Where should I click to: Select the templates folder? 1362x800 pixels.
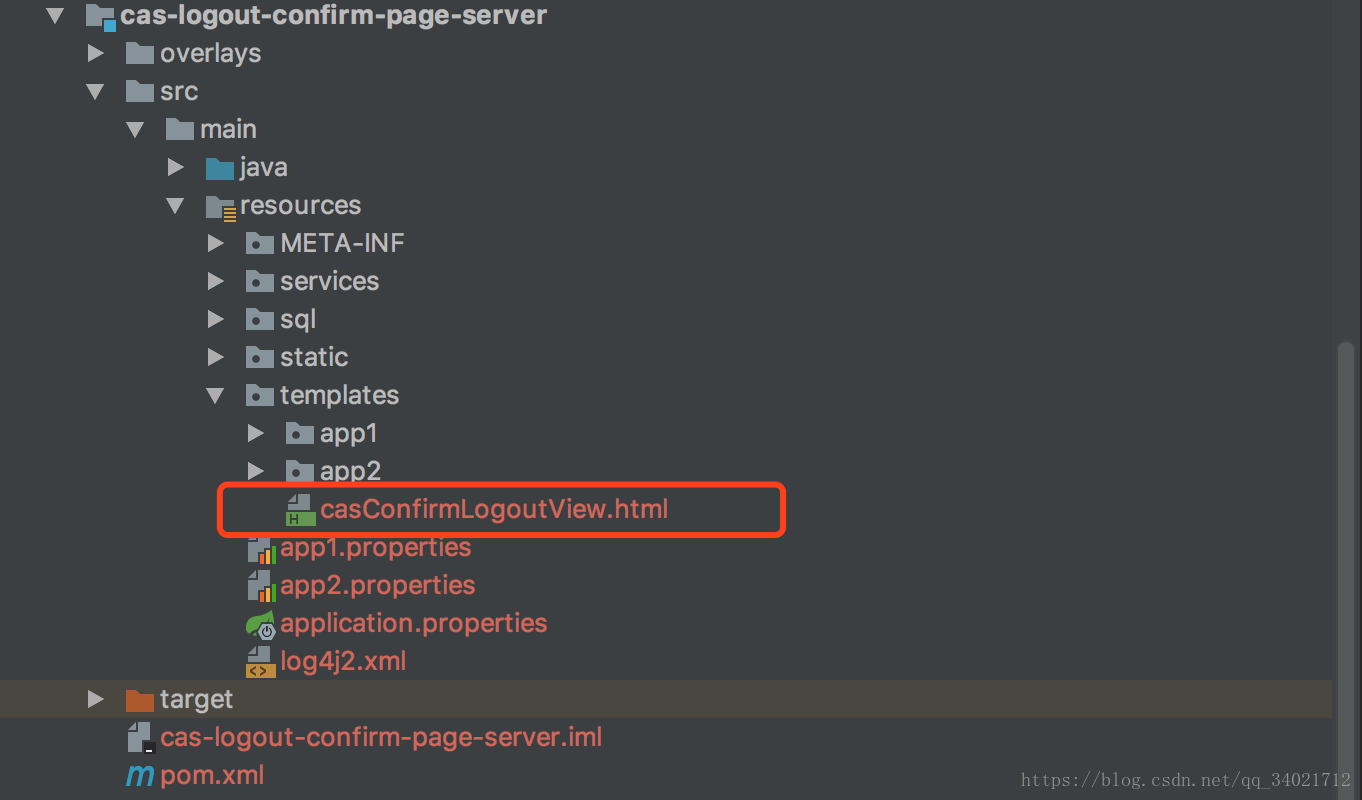point(339,395)
